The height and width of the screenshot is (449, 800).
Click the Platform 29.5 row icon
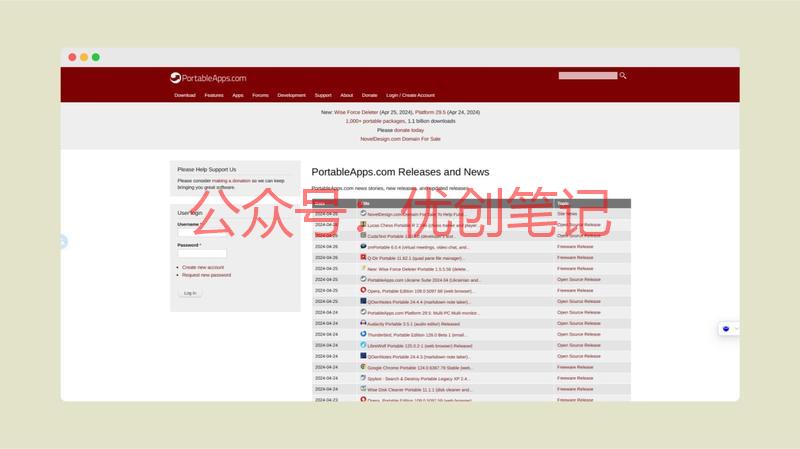click(363, 312)
